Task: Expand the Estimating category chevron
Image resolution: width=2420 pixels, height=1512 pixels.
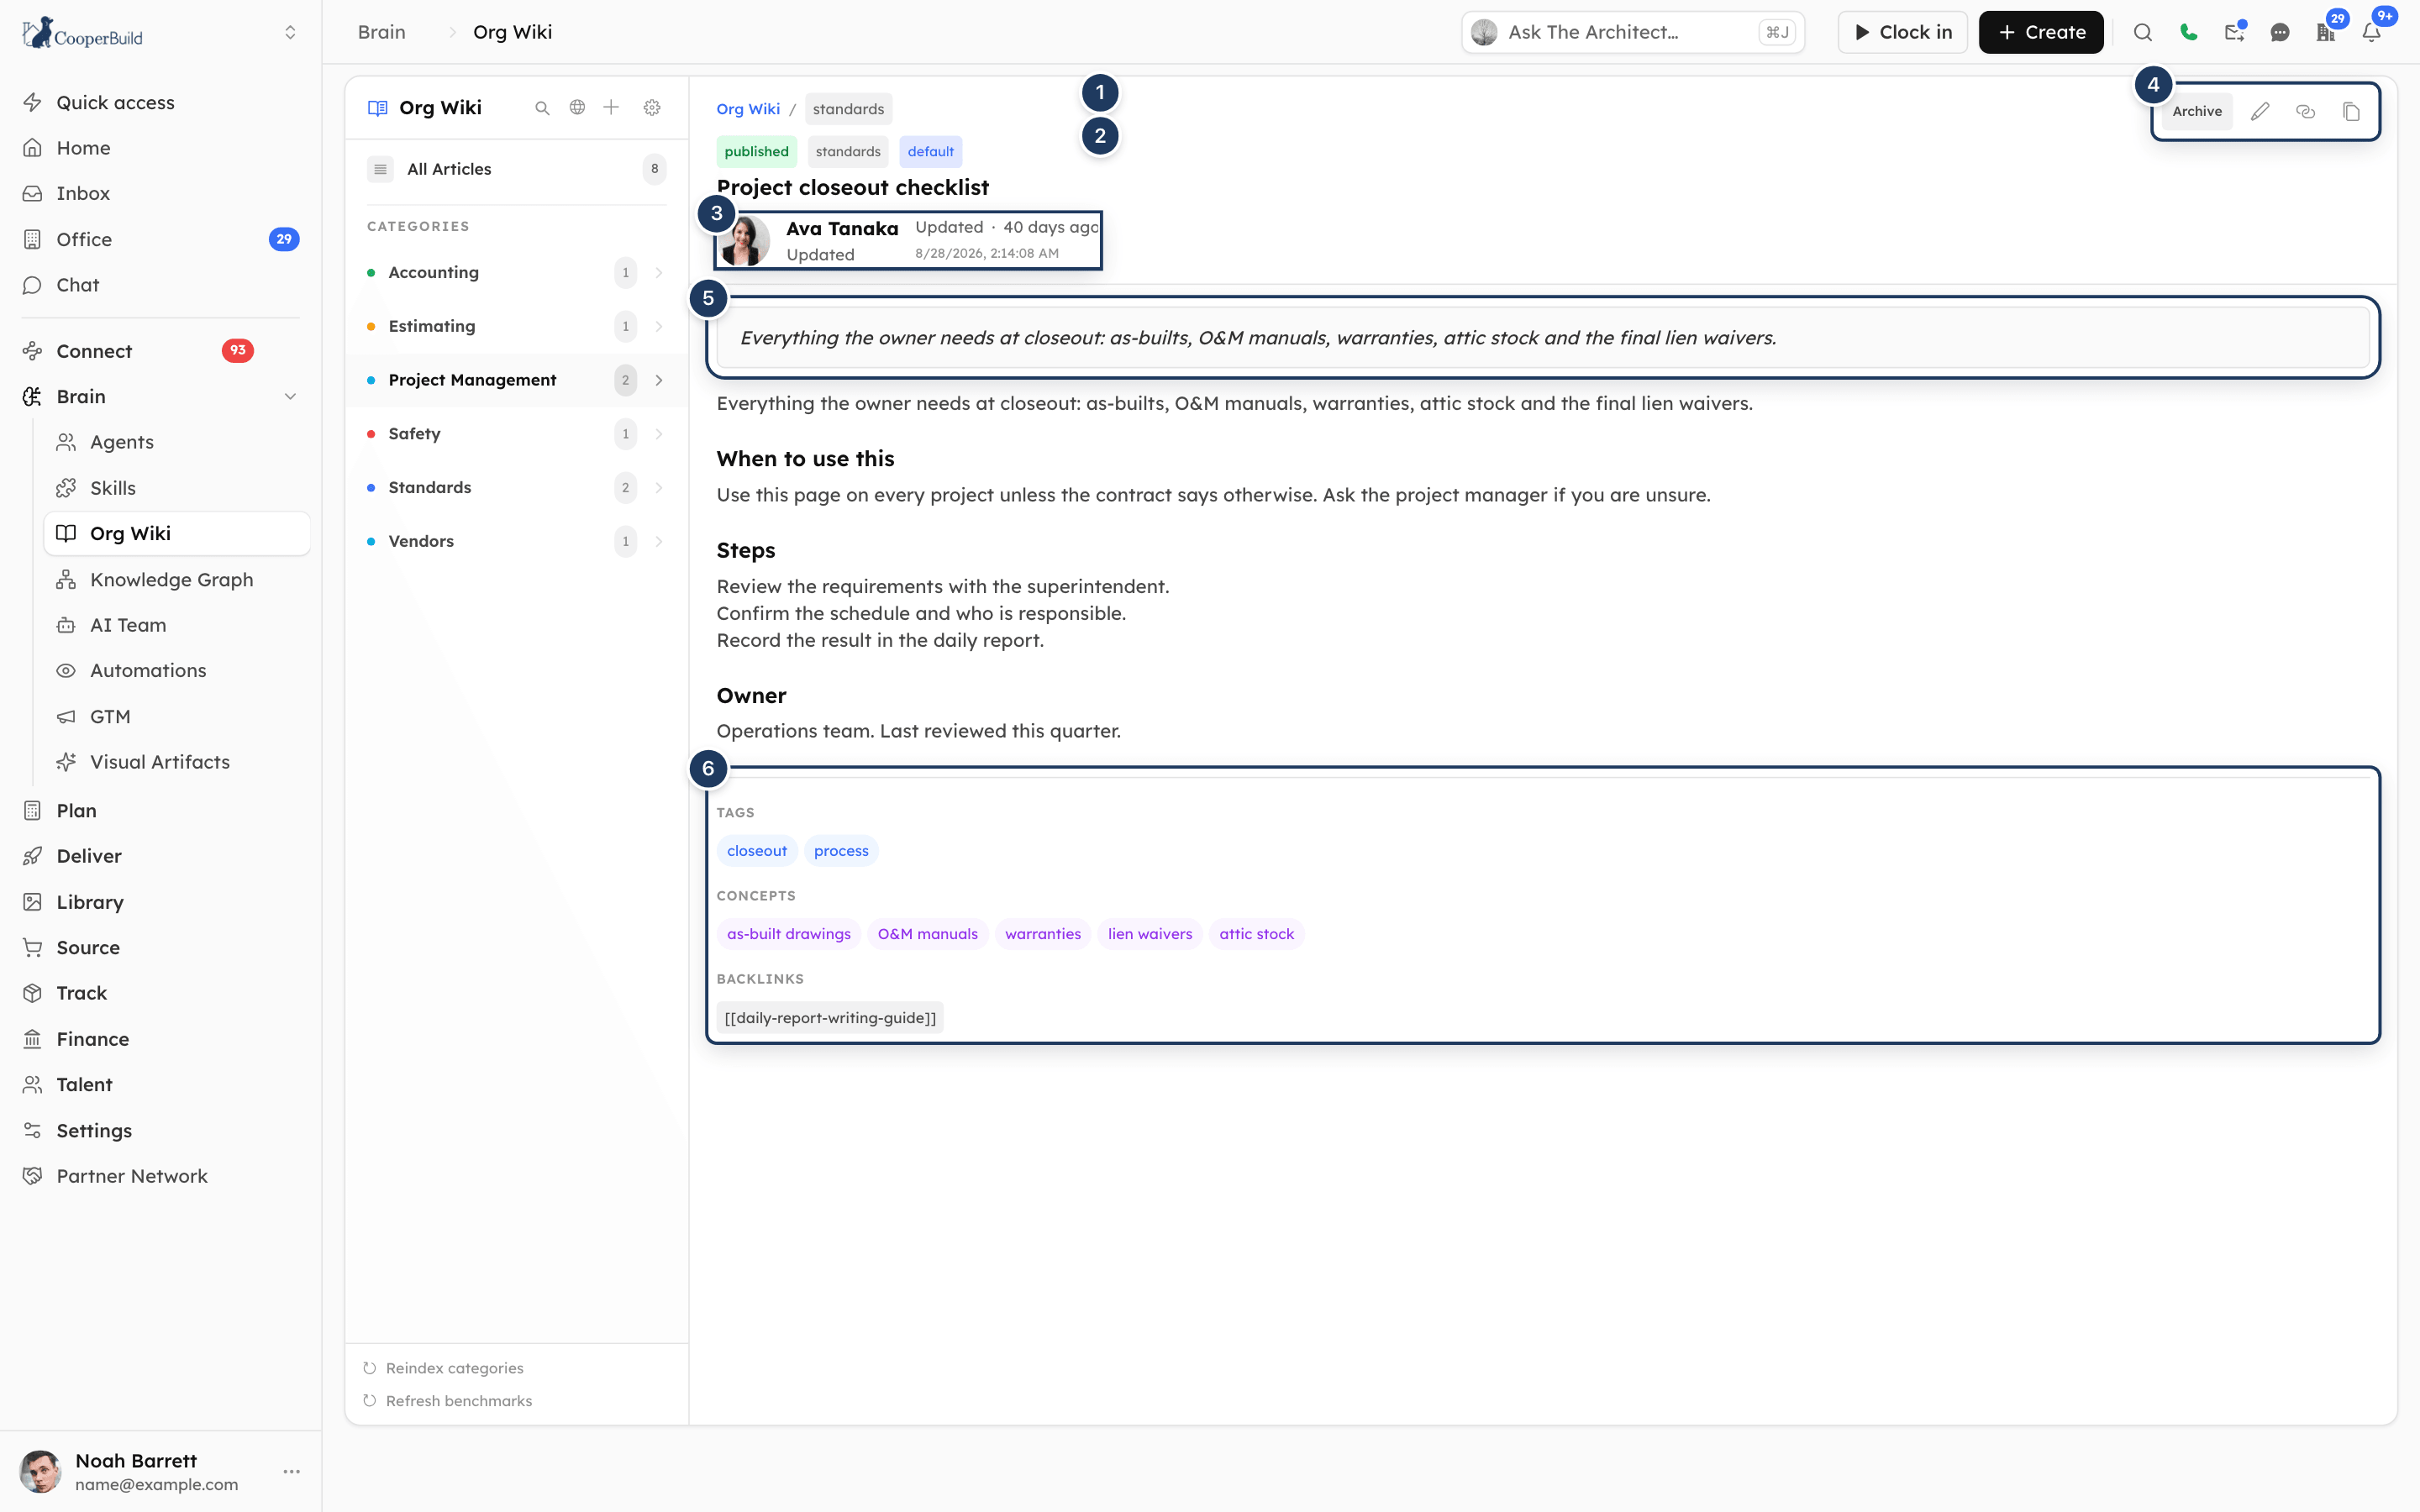Action: pos(659,326)
